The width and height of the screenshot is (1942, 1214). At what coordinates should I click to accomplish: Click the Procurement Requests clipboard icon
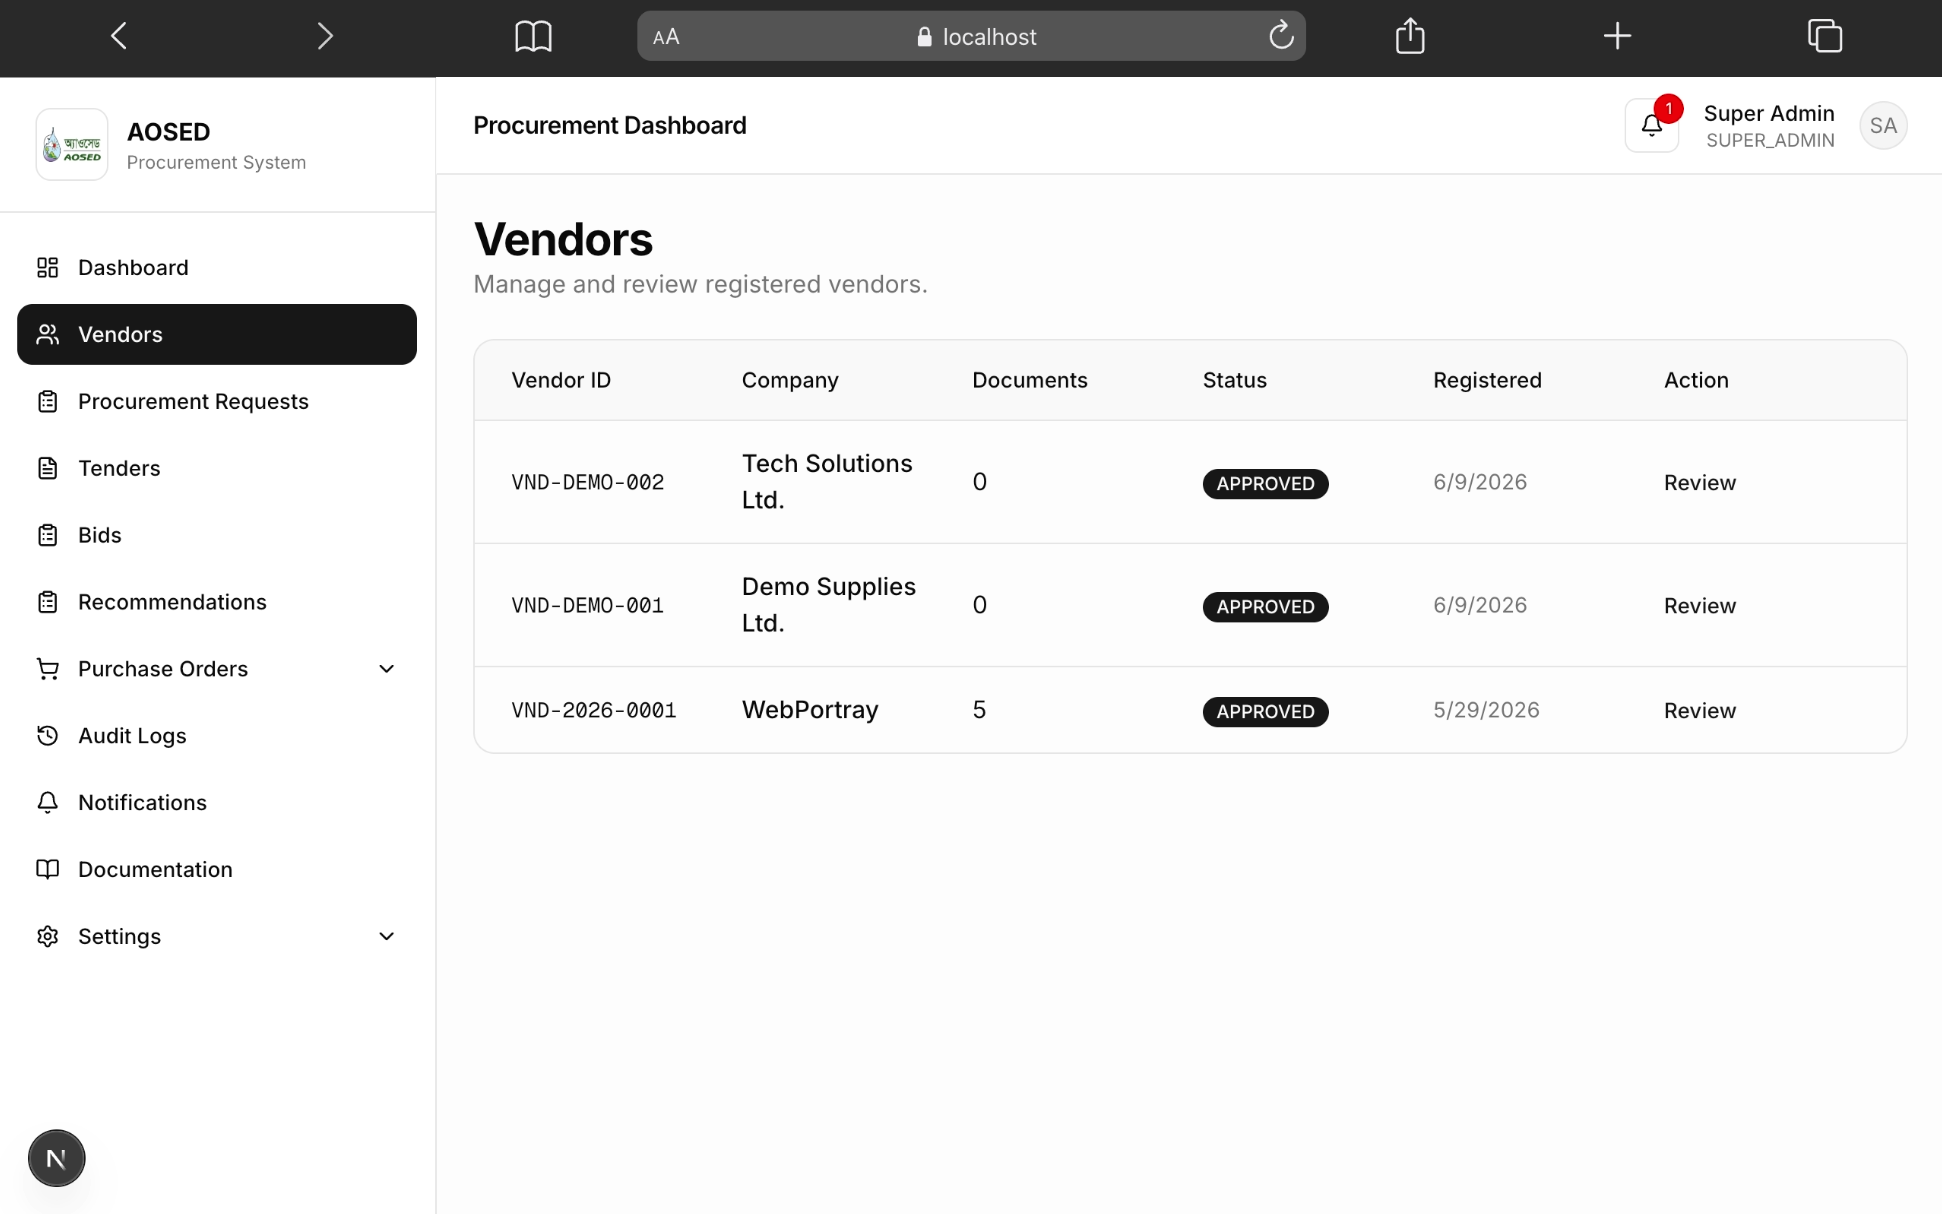click(x=47, y=401)
